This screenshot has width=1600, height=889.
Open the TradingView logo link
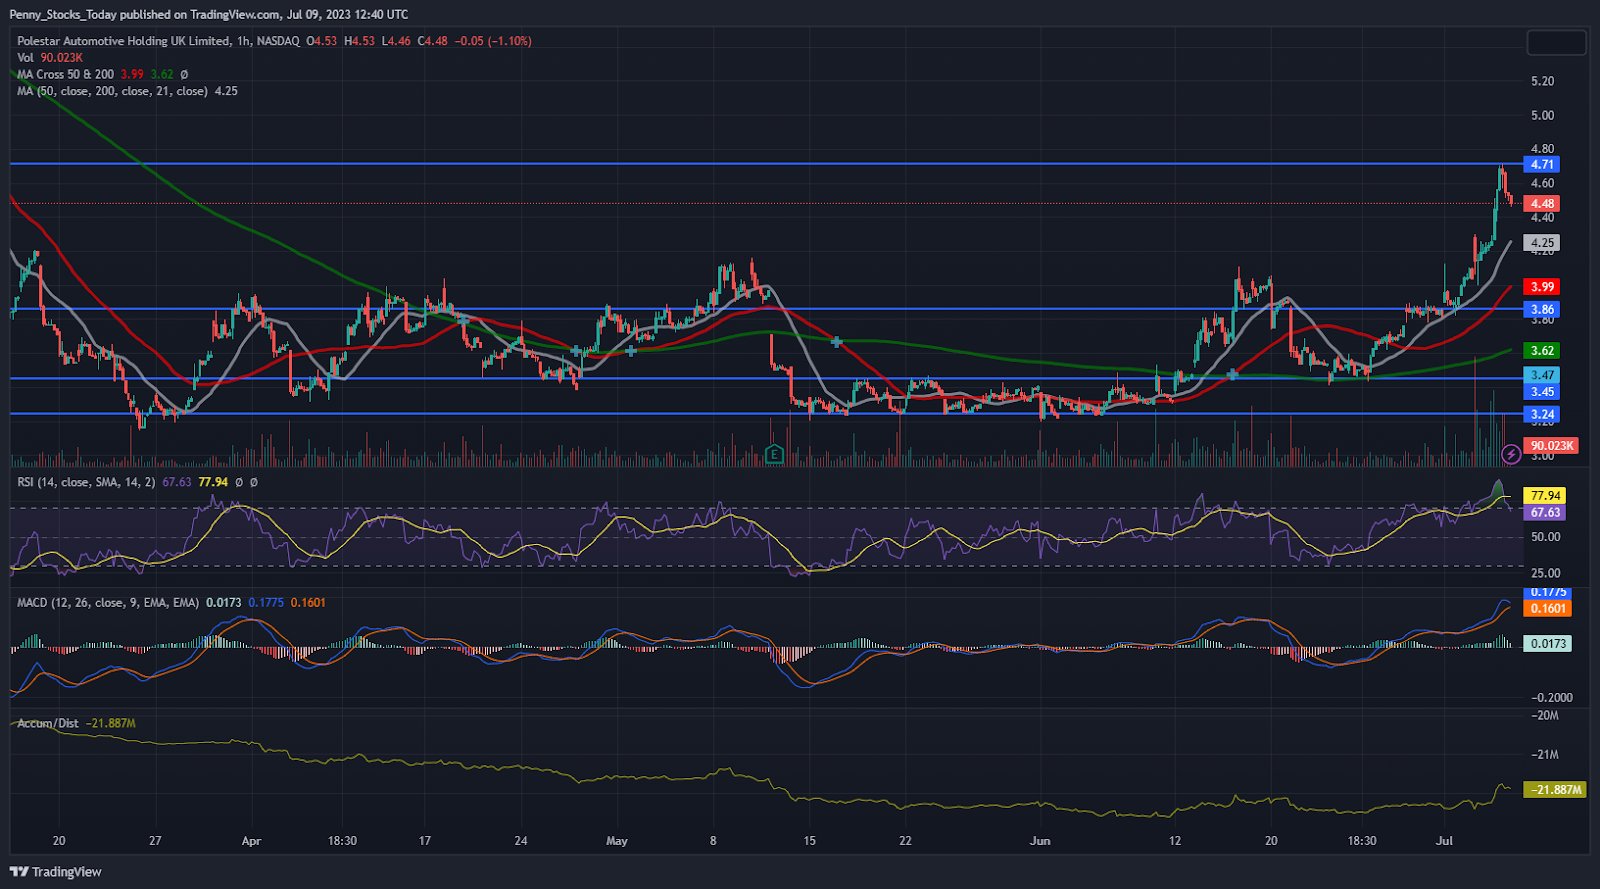tap(56, 872)
